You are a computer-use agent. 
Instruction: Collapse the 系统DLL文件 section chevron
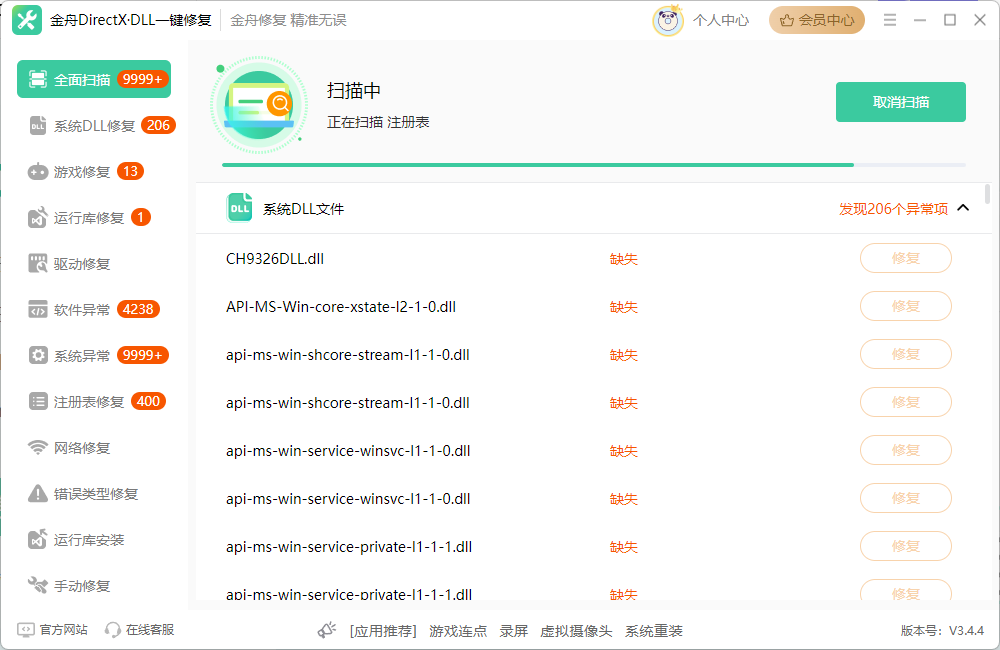tap(964, 208)
